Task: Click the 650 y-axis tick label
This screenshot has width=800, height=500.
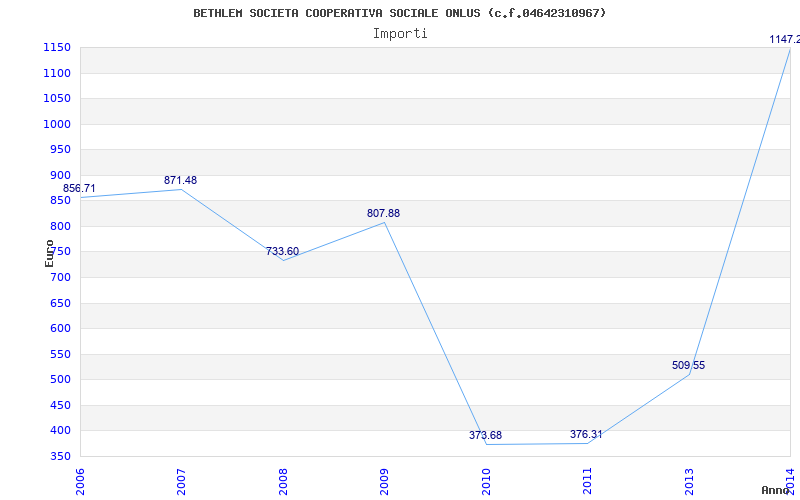Action: 60,303
